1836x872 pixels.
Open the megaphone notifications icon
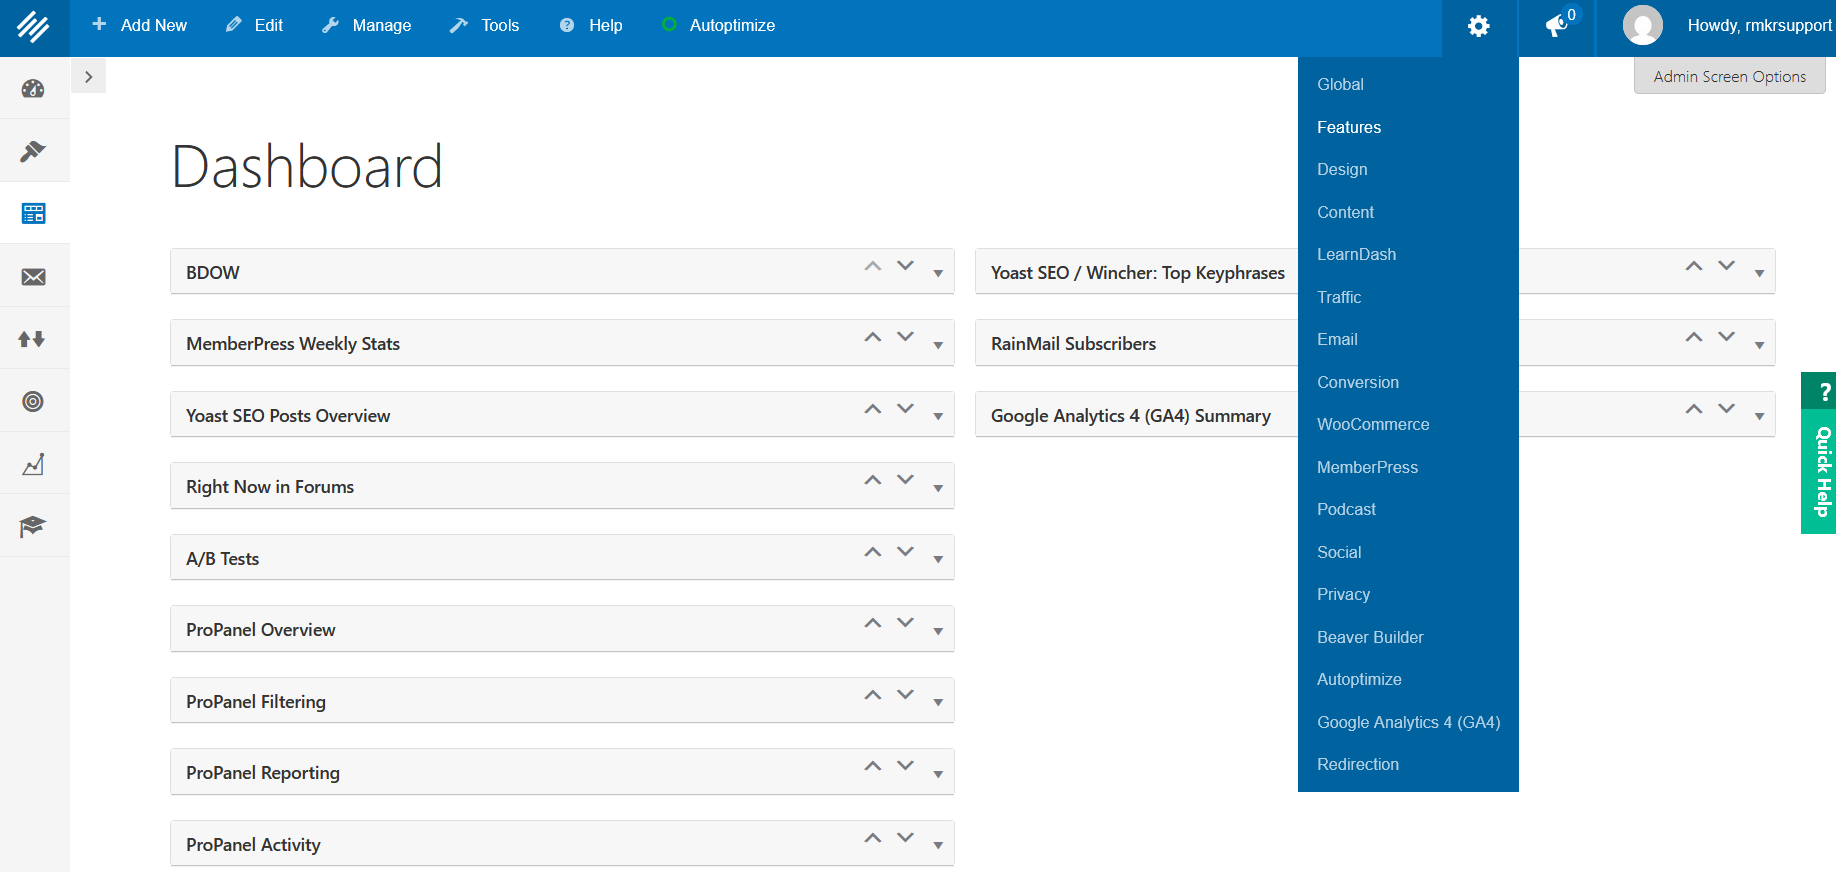click(1556, 27)
